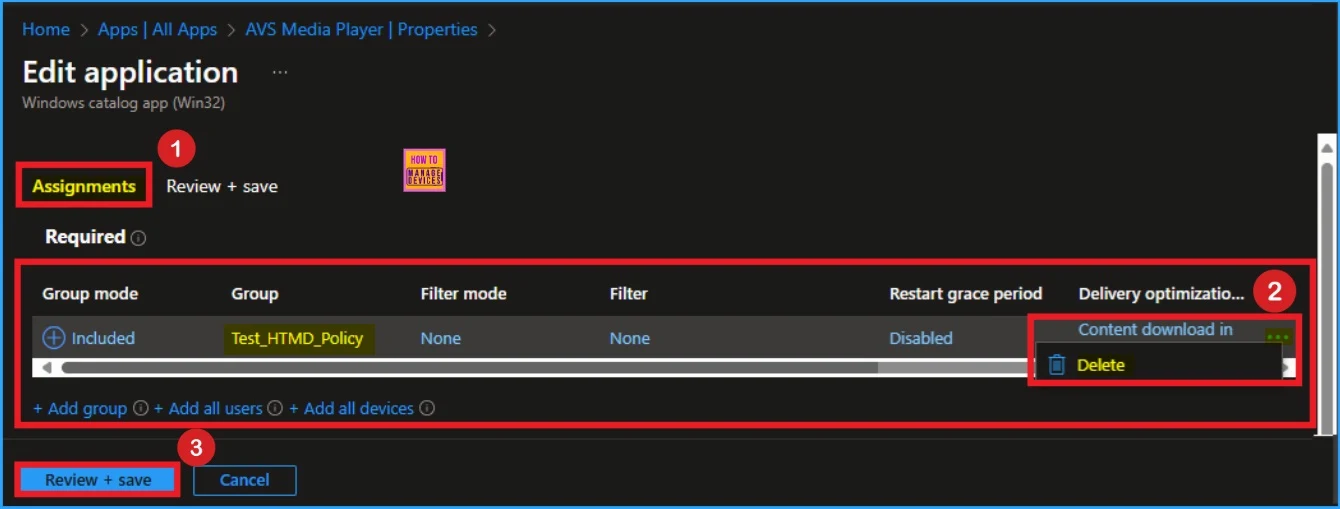Switch to the Review + save tab
Viewport: 1340px width, 509px height.
(222, 186)
